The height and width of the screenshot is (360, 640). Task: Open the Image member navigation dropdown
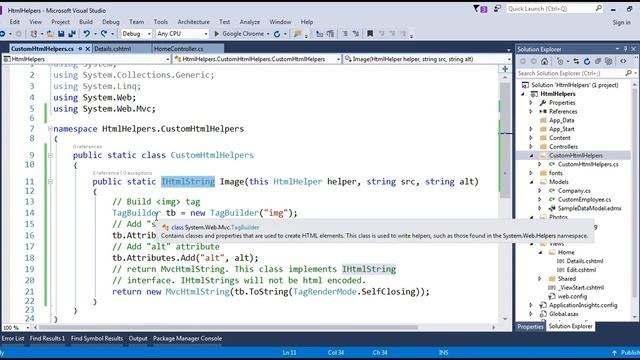(509, 59)
